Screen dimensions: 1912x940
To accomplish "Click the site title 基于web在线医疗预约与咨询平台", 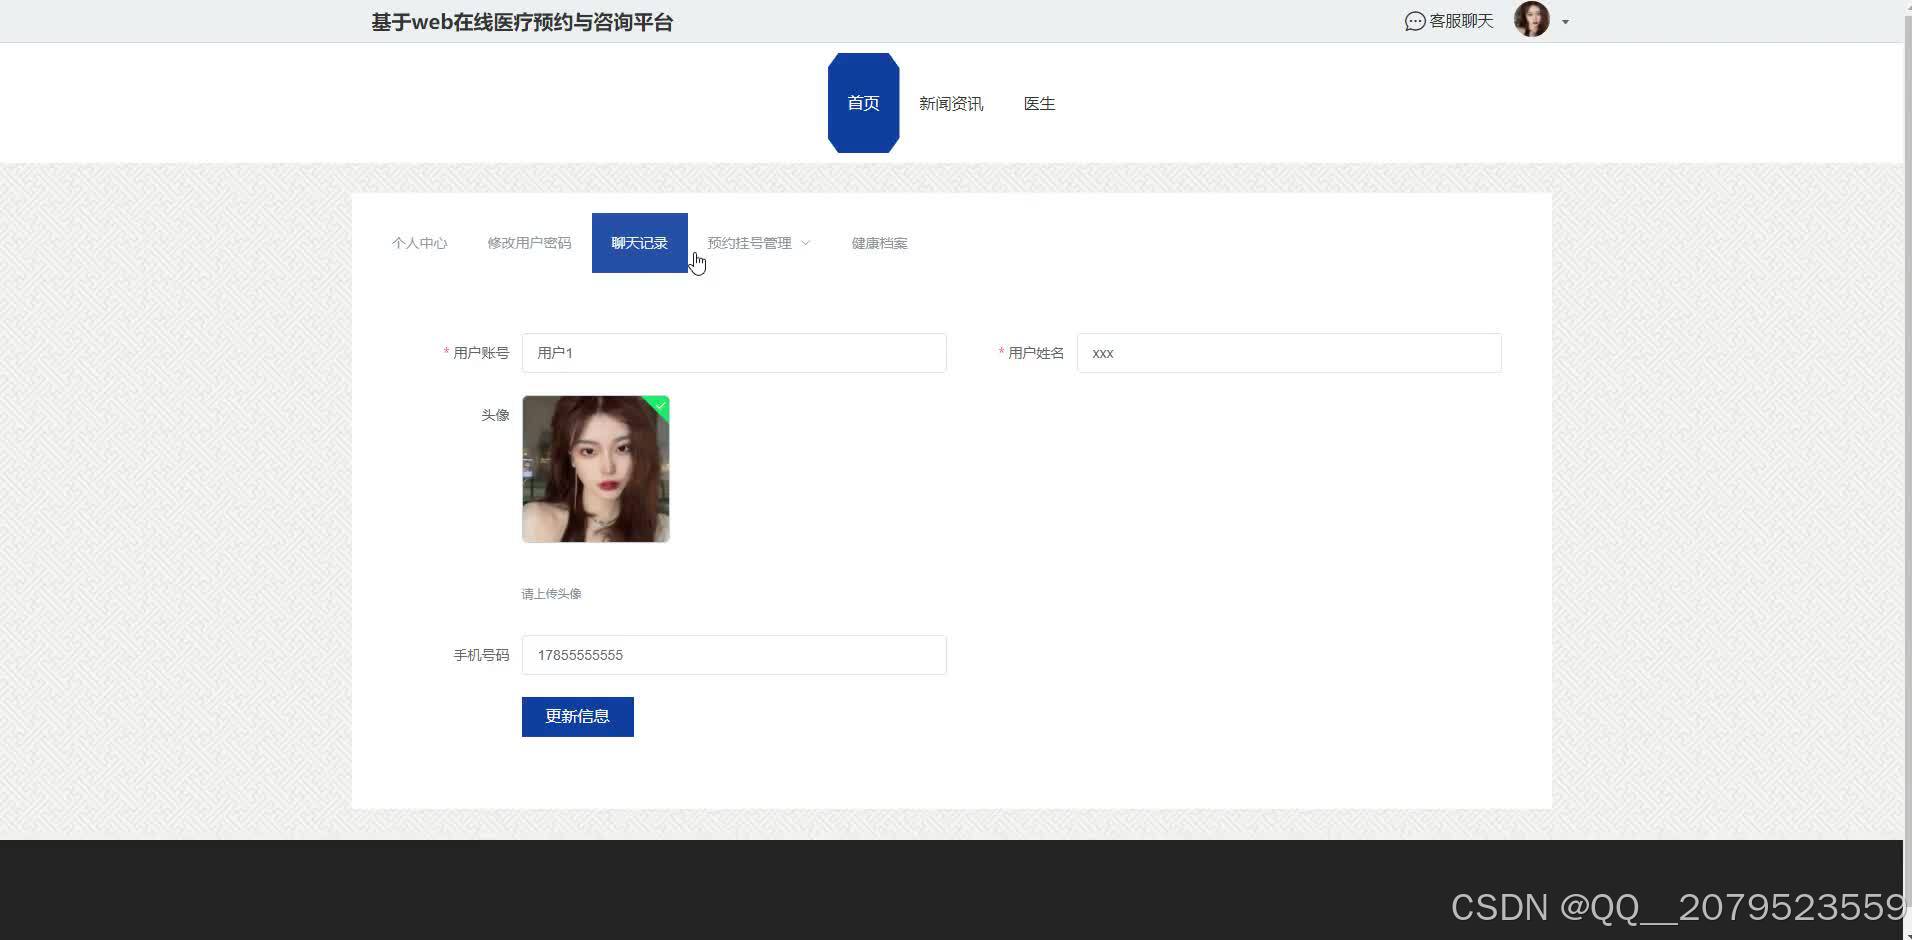I will [522, 20].
